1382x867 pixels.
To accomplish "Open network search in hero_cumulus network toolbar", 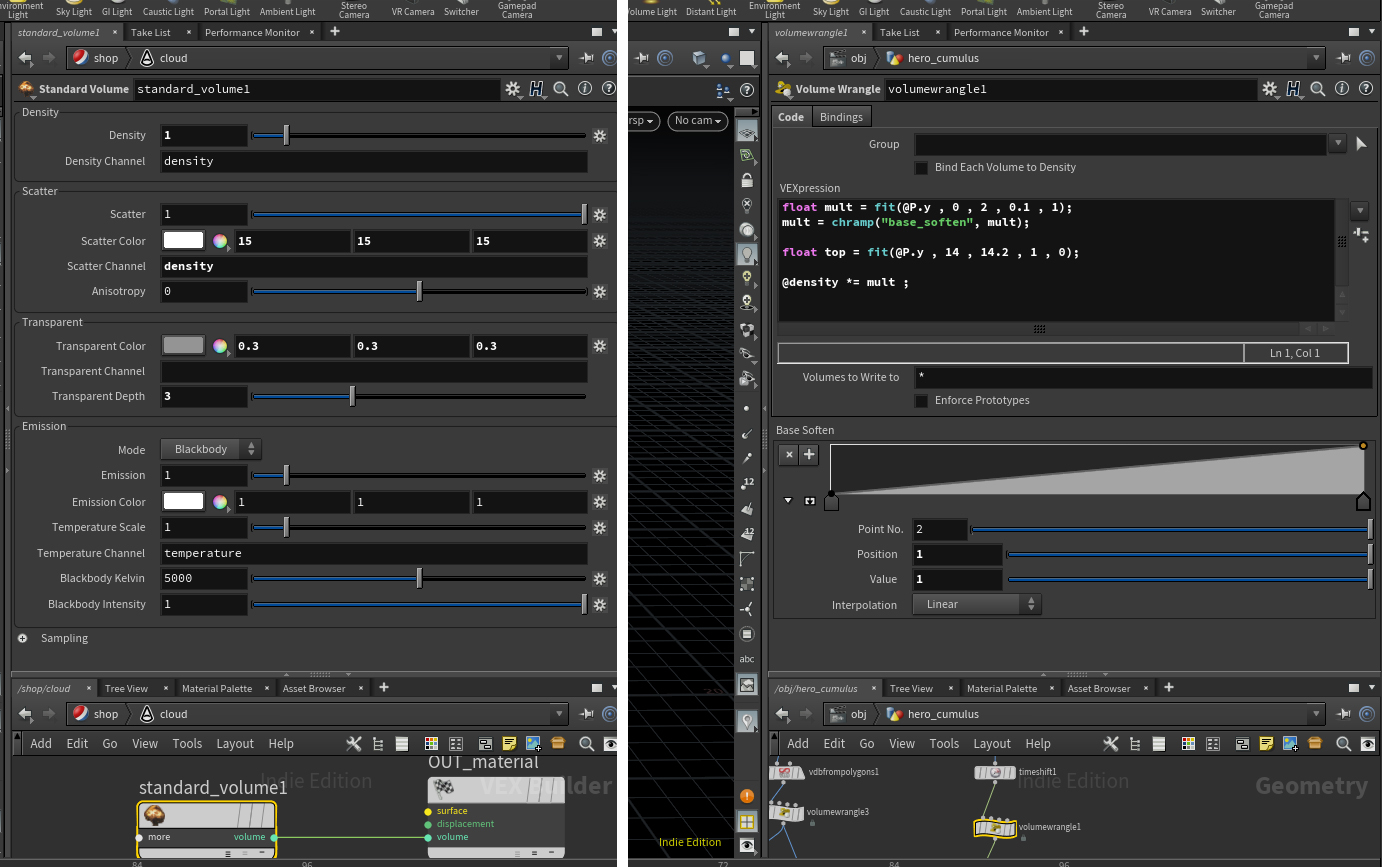I will click(x=1344, y=743).
